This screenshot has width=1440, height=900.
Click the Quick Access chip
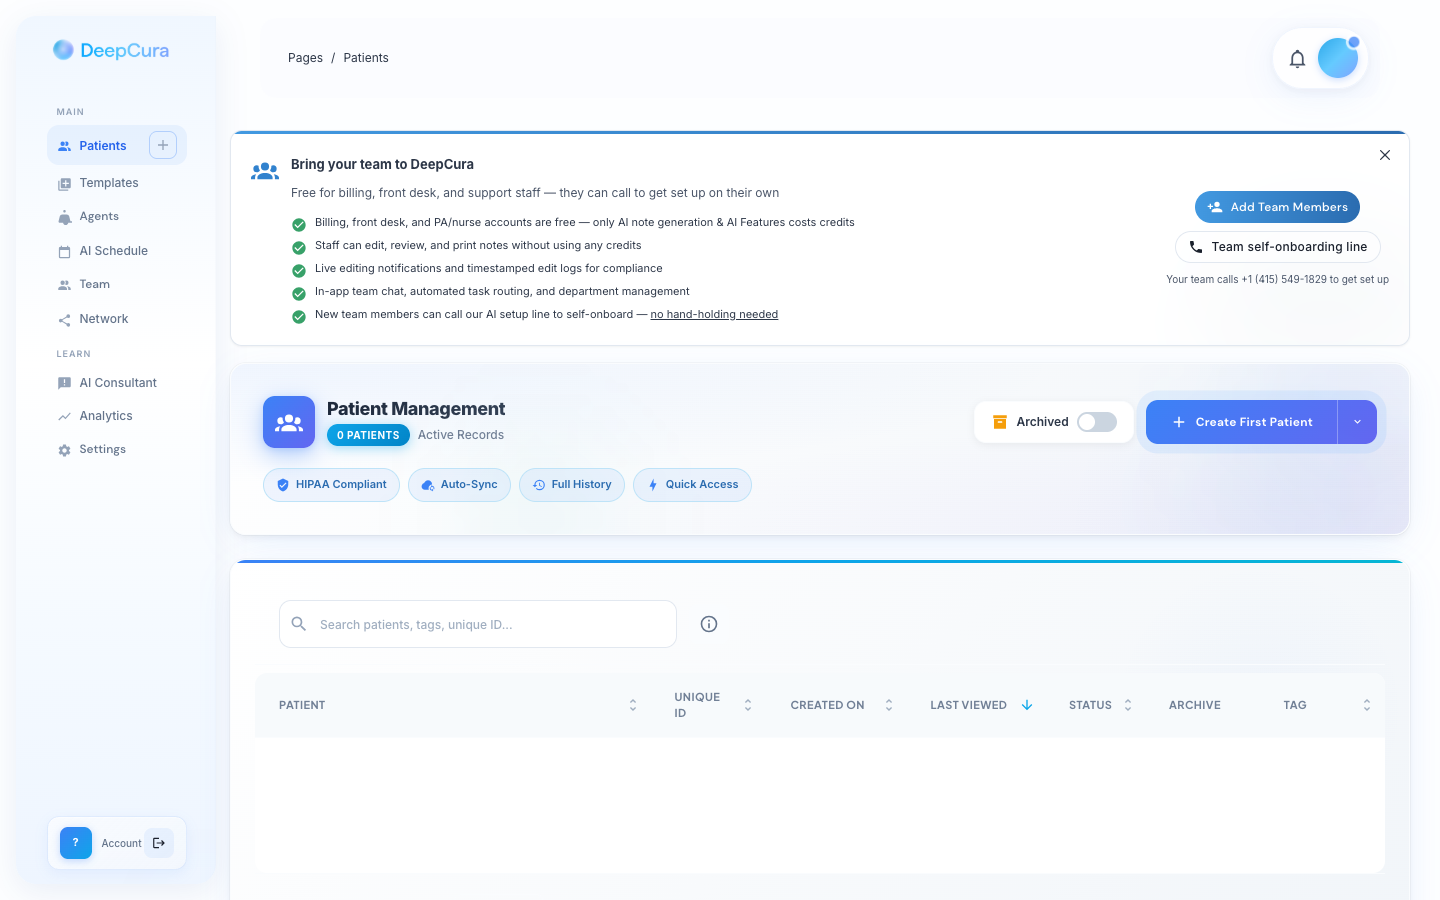click(692, 485)
